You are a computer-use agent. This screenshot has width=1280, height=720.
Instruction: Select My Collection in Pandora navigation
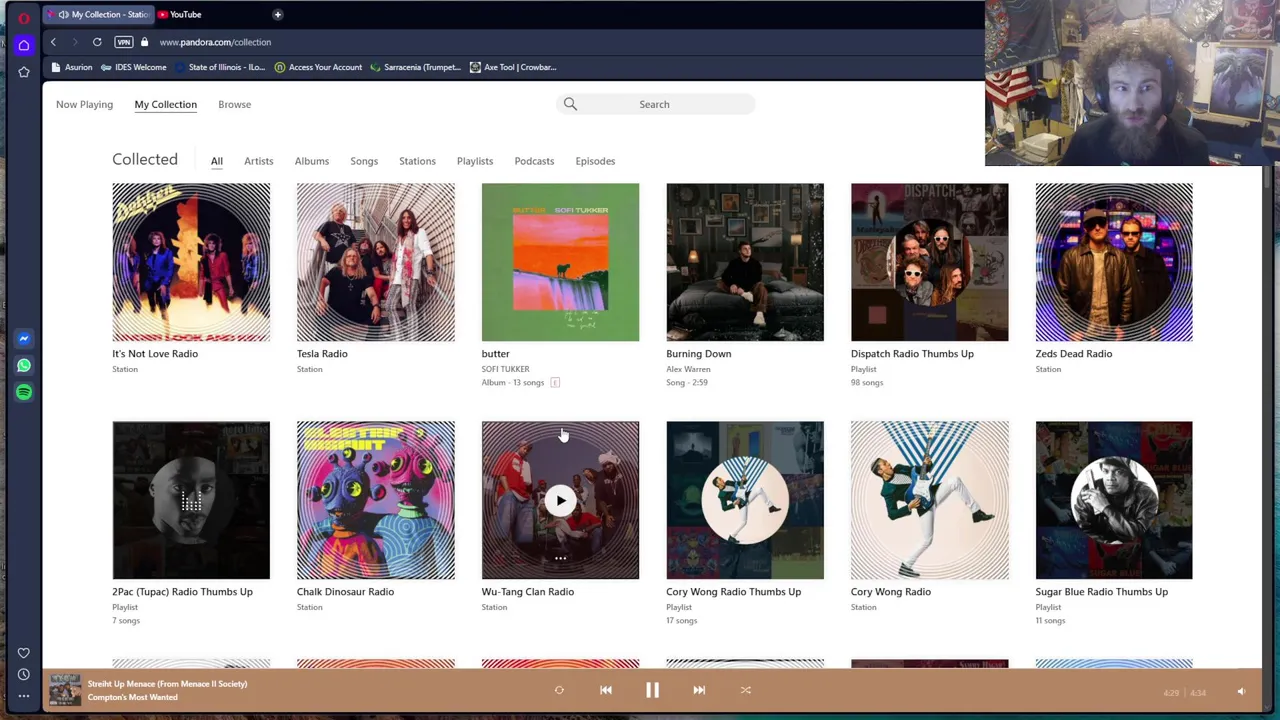(x=166, y=104)
